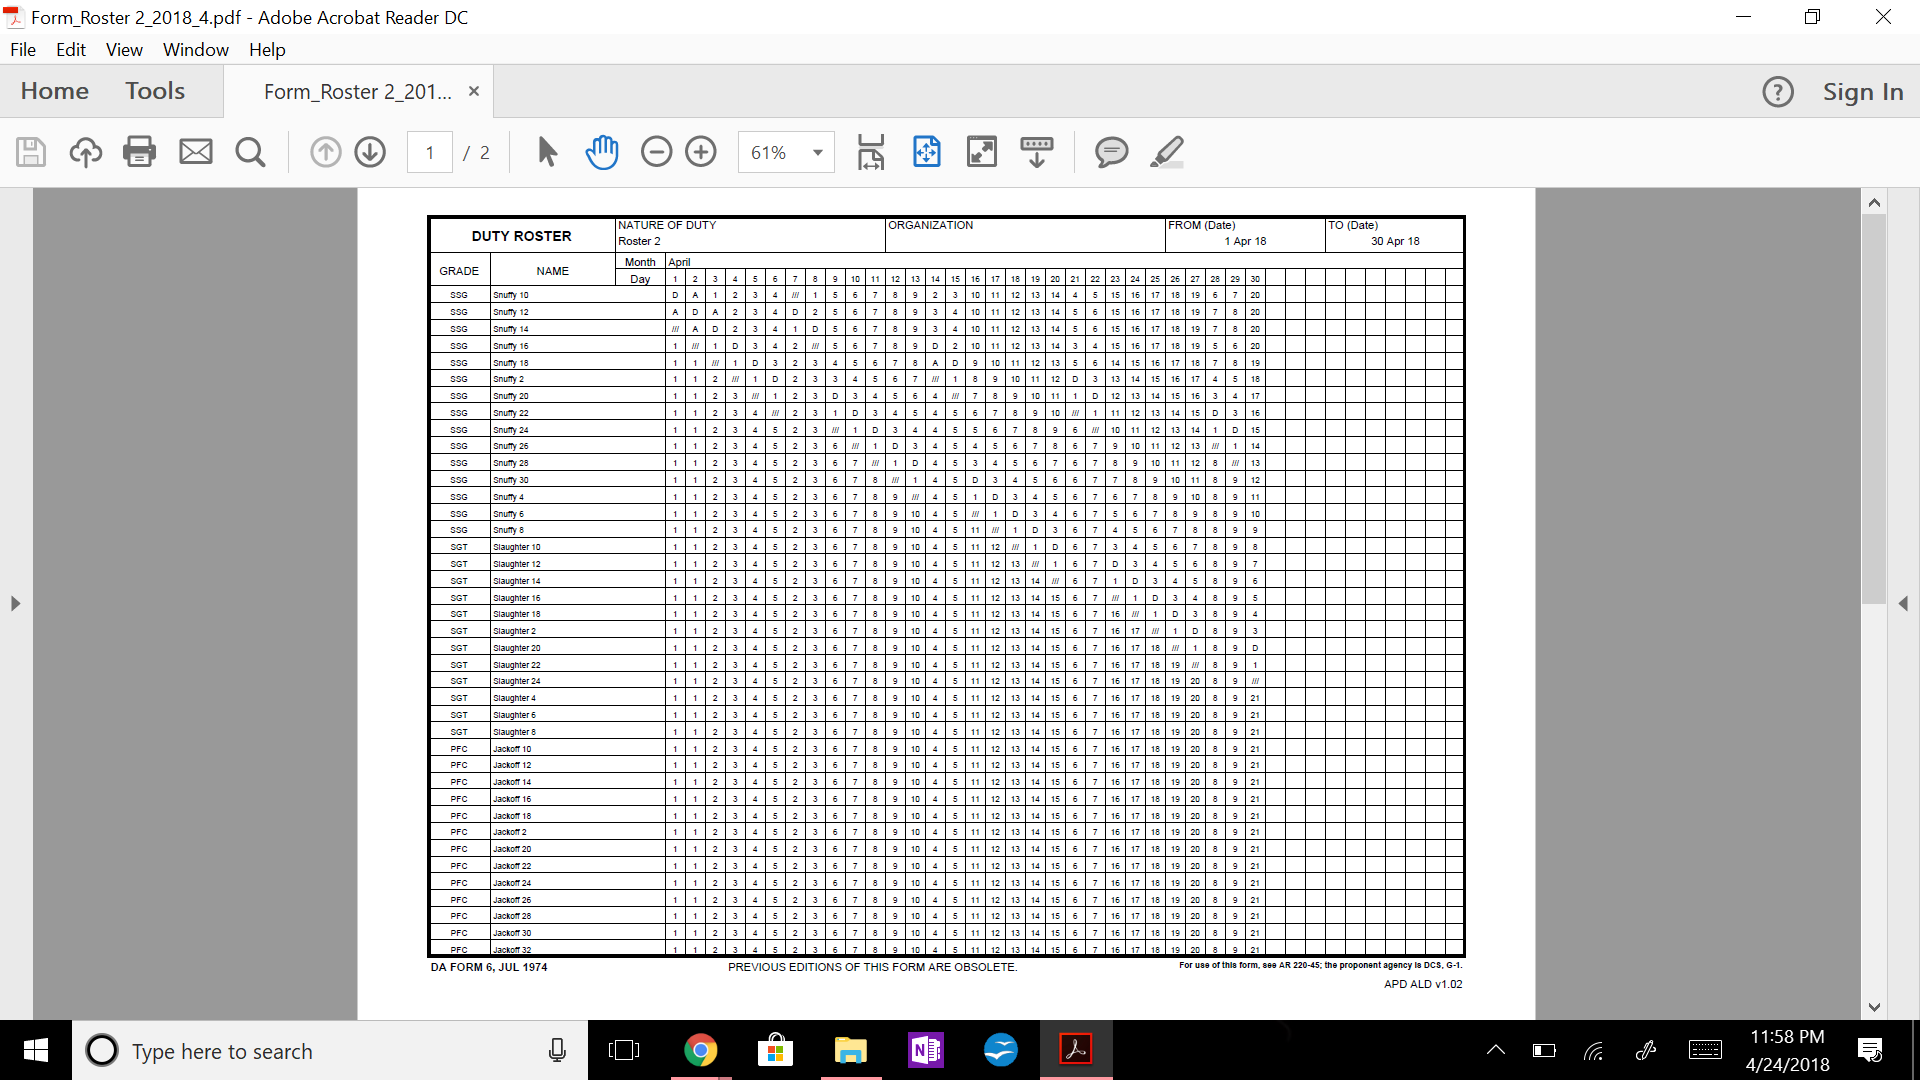
Task: Activate the Selection arrow tool
Action: [x=547, y=152]
